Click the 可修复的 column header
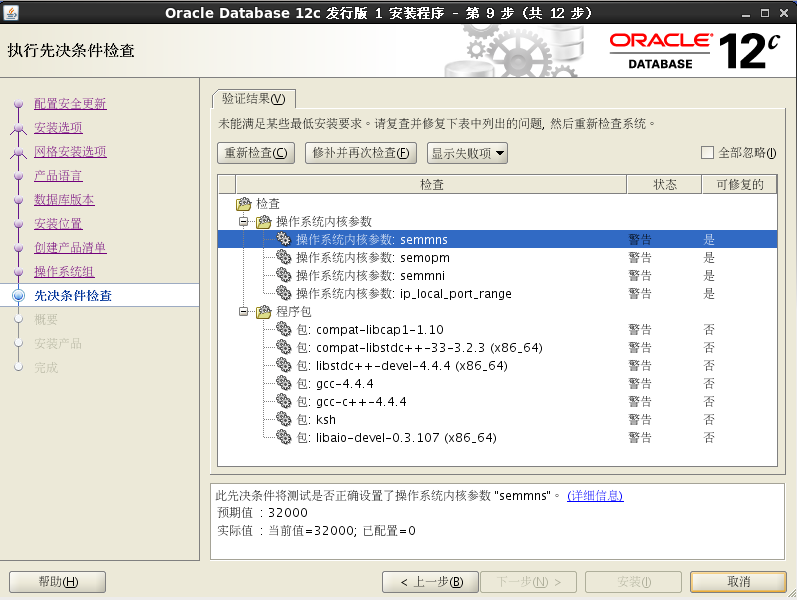Image resolution: width=797 pixels, height=600 pixels. point(740,185)
